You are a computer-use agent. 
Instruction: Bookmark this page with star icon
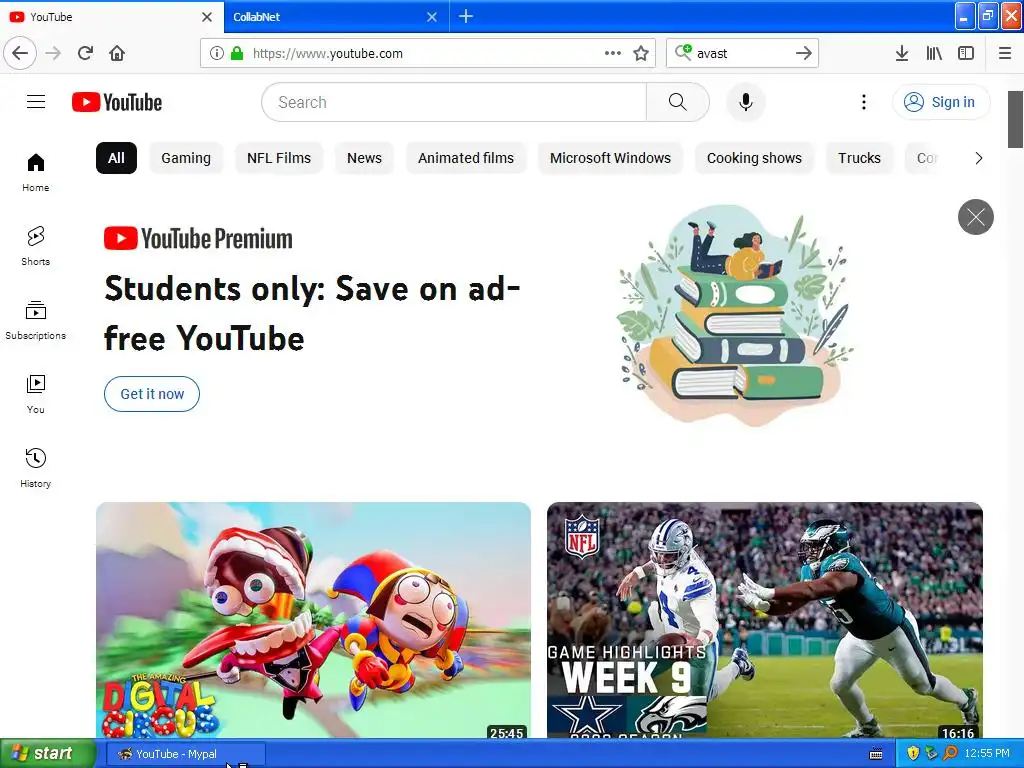point(641,53)
